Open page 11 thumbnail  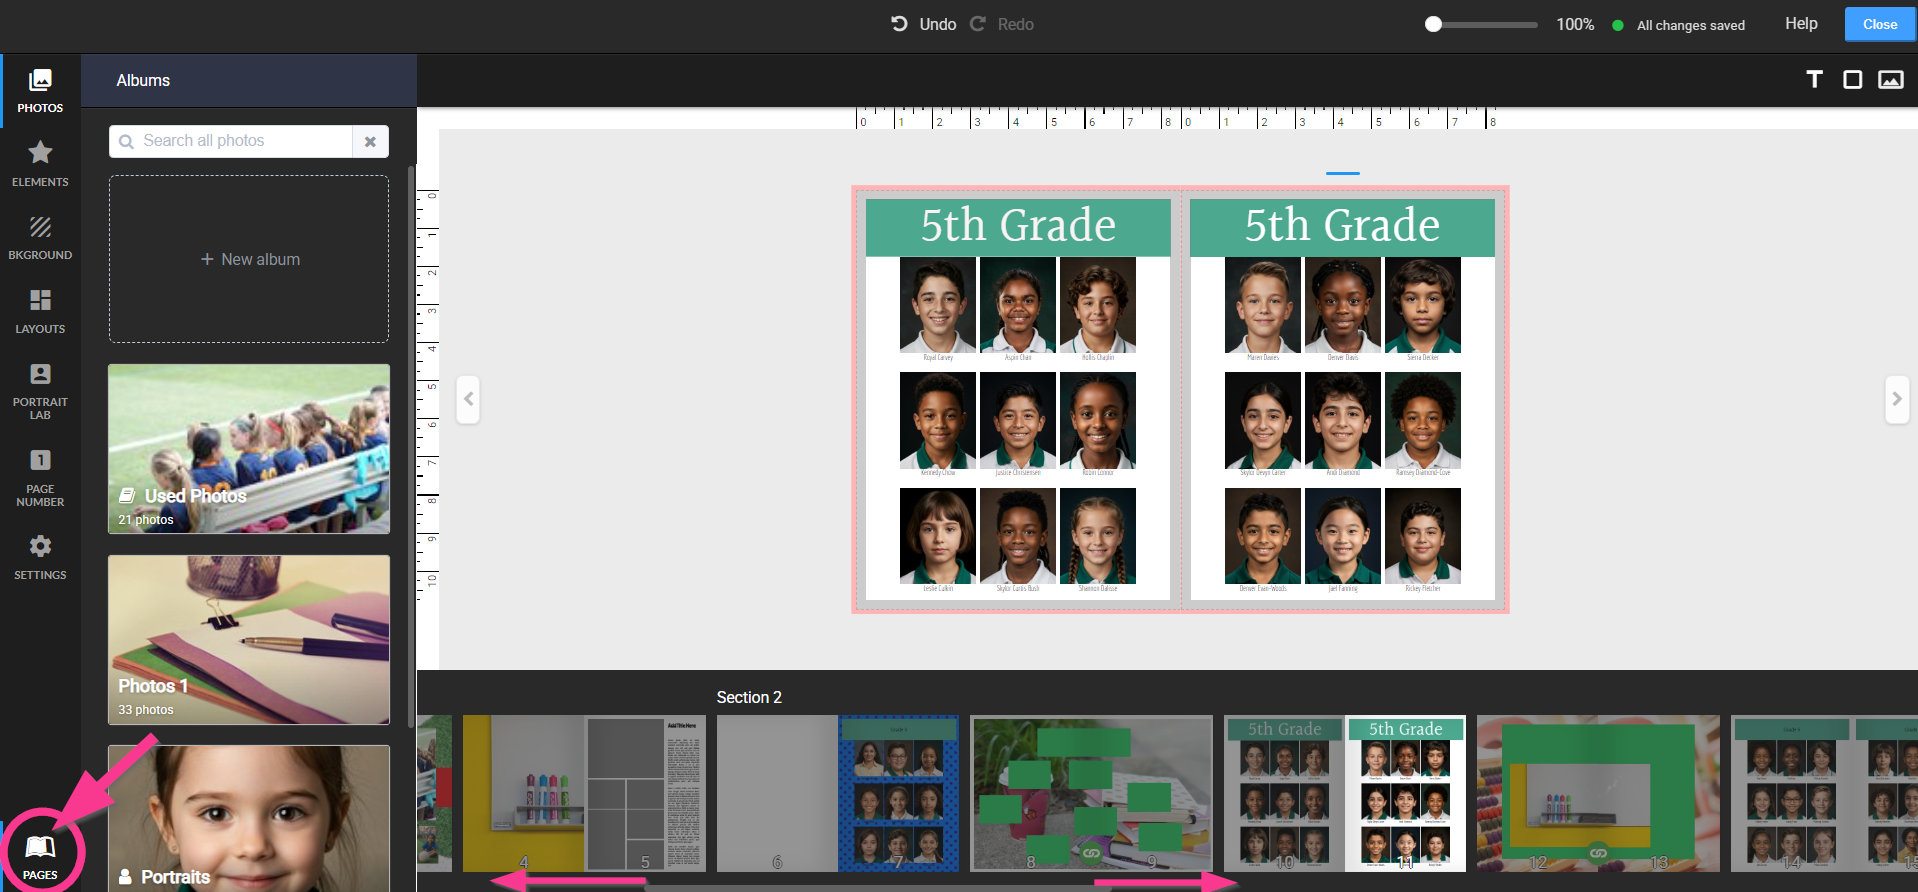pos(1405,793)
